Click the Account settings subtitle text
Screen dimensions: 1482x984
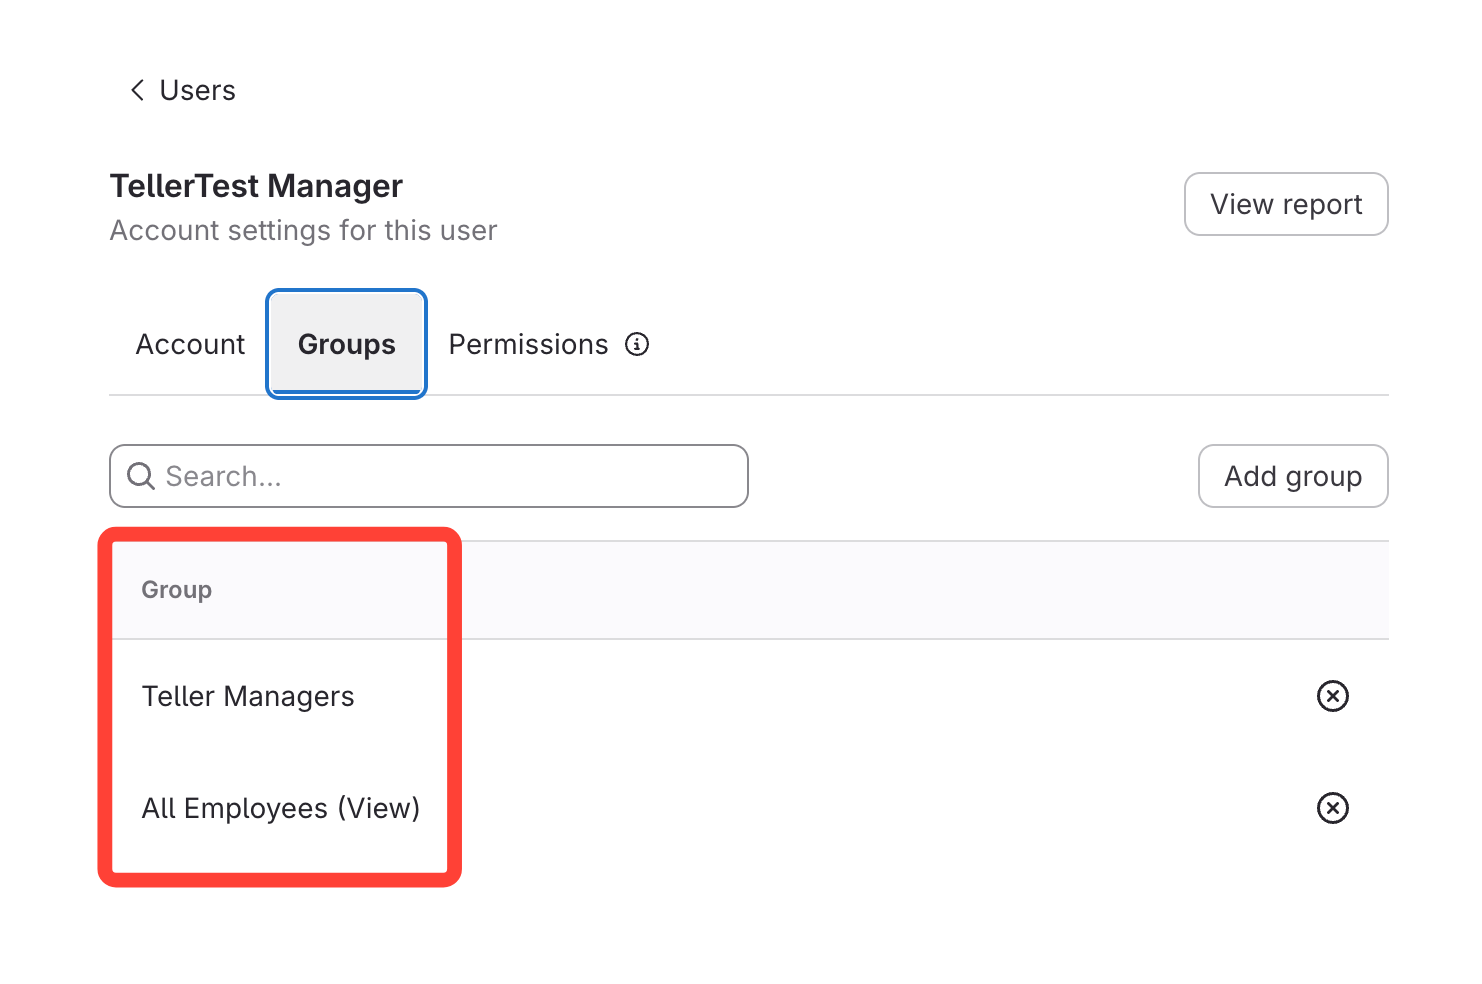[303, 230]
